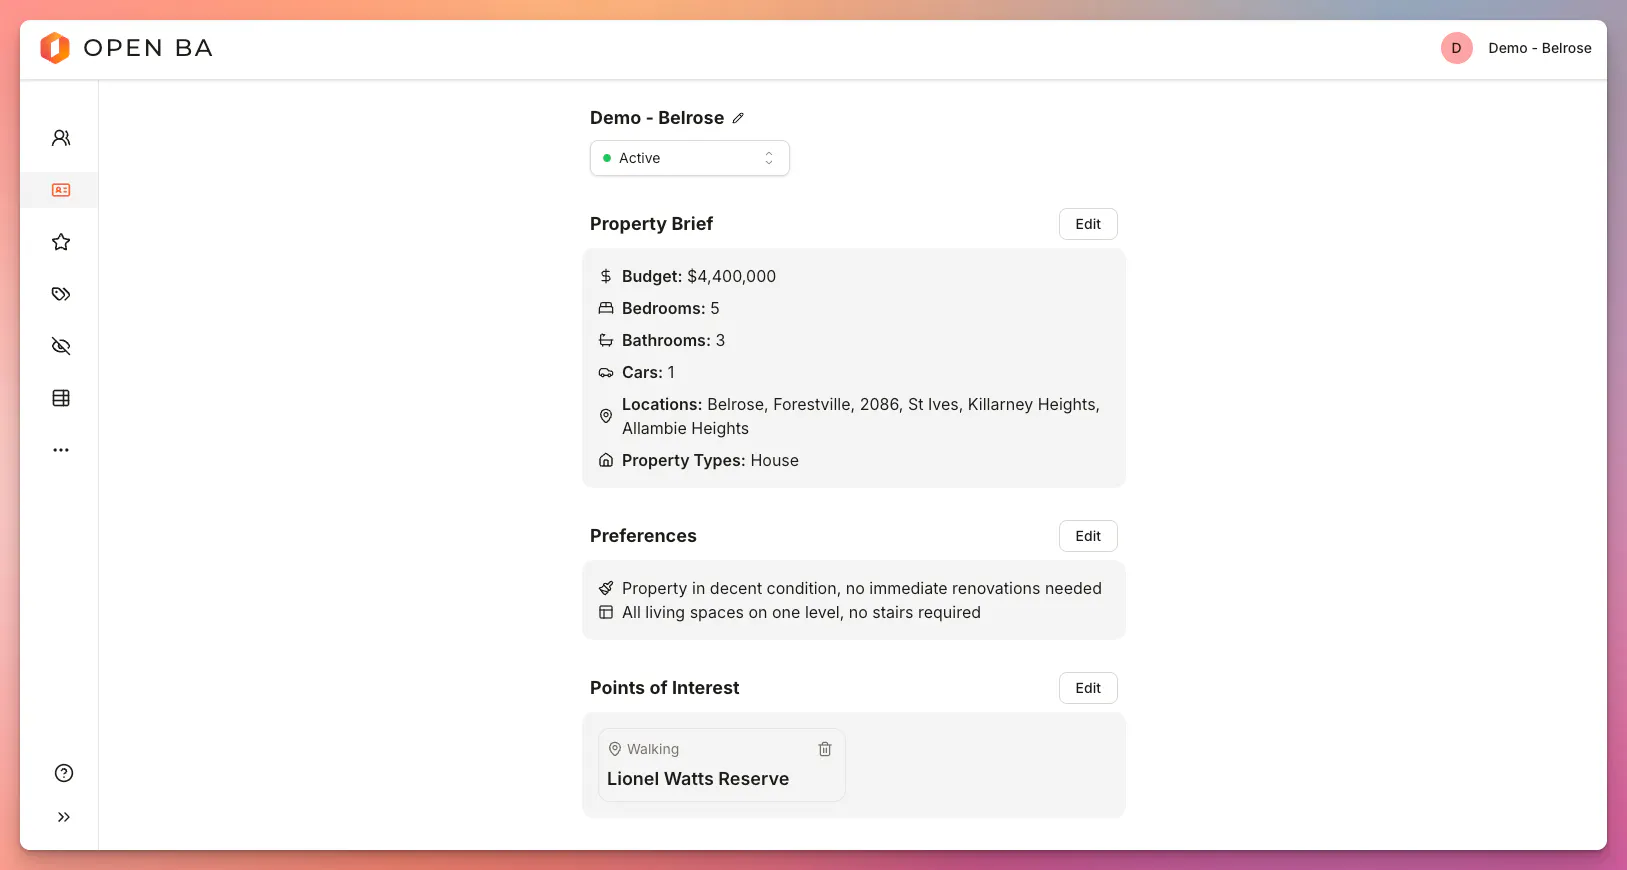Open the Active status dropdown

point(690,158)
